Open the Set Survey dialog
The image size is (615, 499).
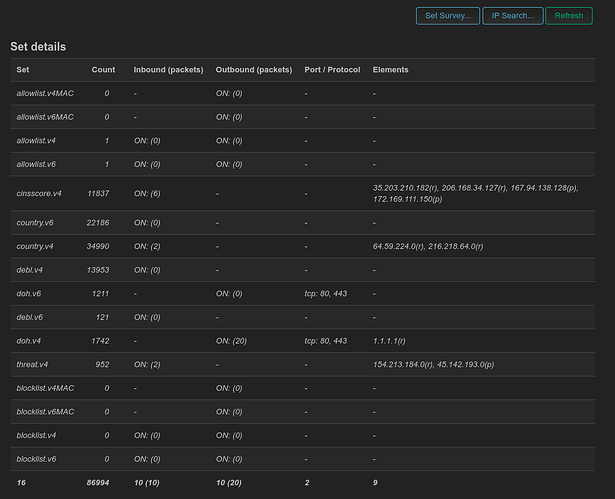click(x=448, y=16)
